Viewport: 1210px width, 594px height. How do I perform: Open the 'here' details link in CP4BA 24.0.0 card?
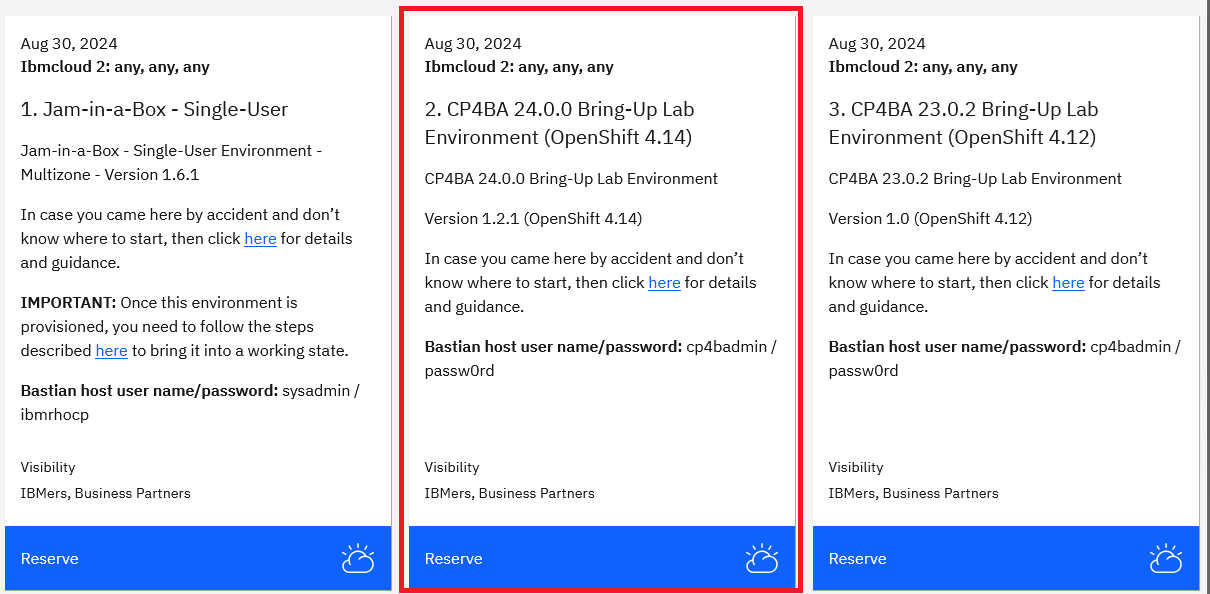[x=664, y=283]
